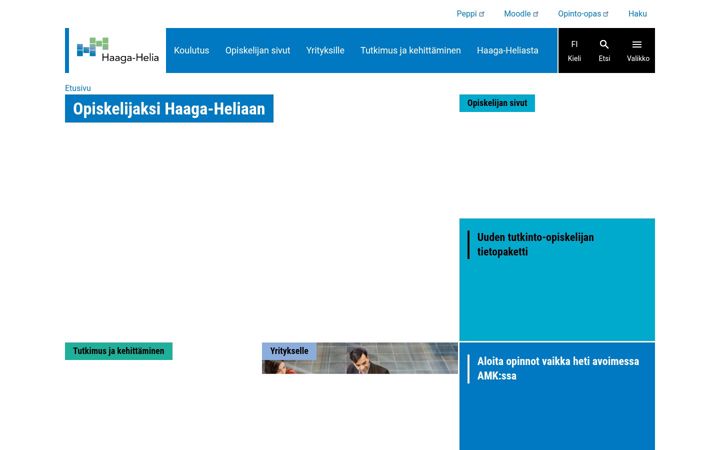This screenshot has width=720, height=450.
Task: Open the Opinto-opas external link
Action: (x=583, y=14)
